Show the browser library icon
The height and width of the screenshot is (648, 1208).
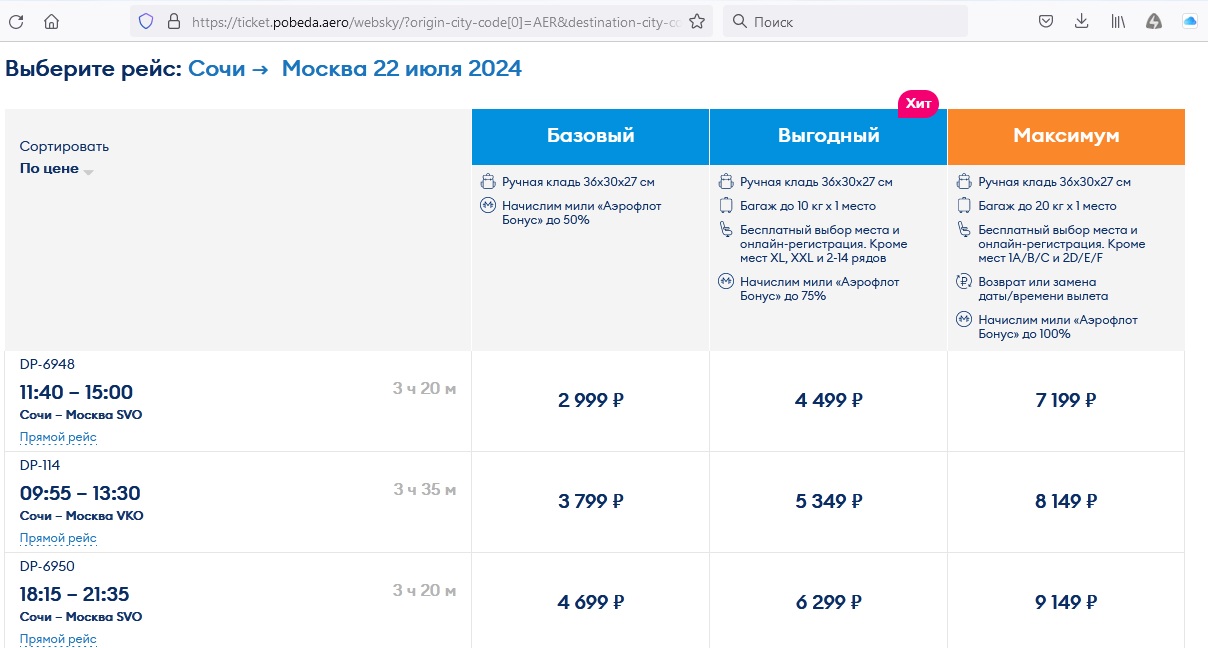tap(1118, 21)
